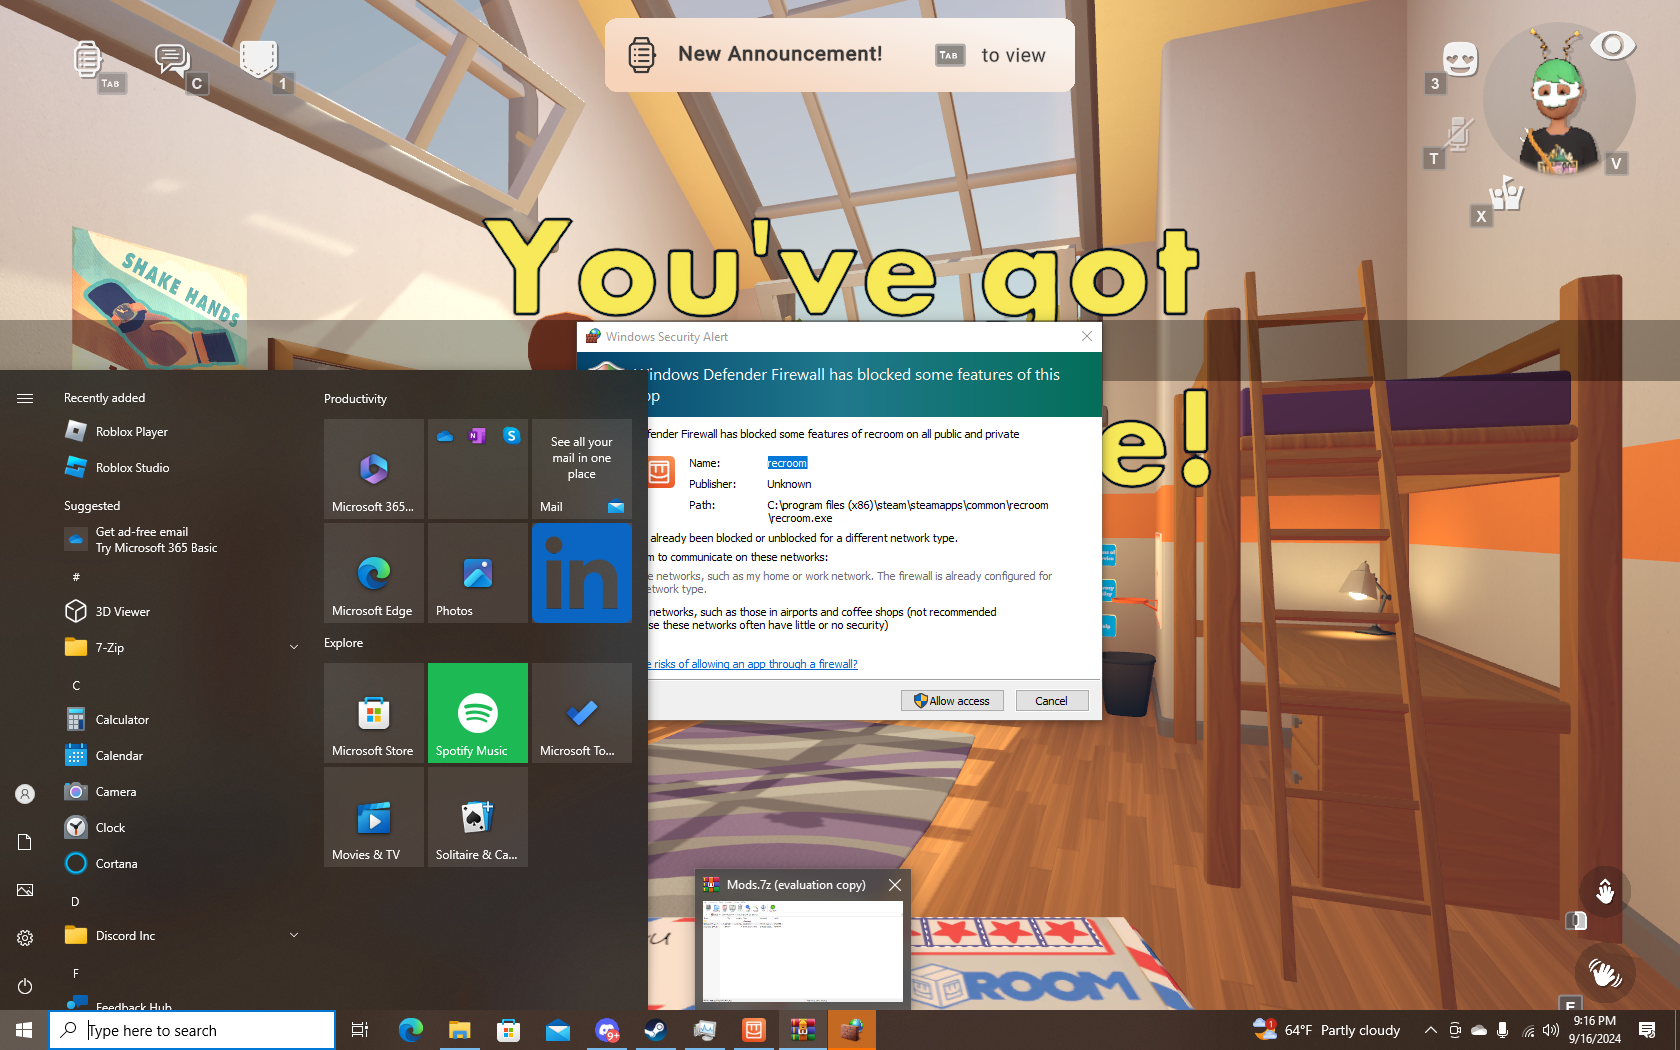Image resolution: width=1680 pixels, height=1050 pixels.
Task: Launch Roblox Studio from Recently added
Action: 180,468
